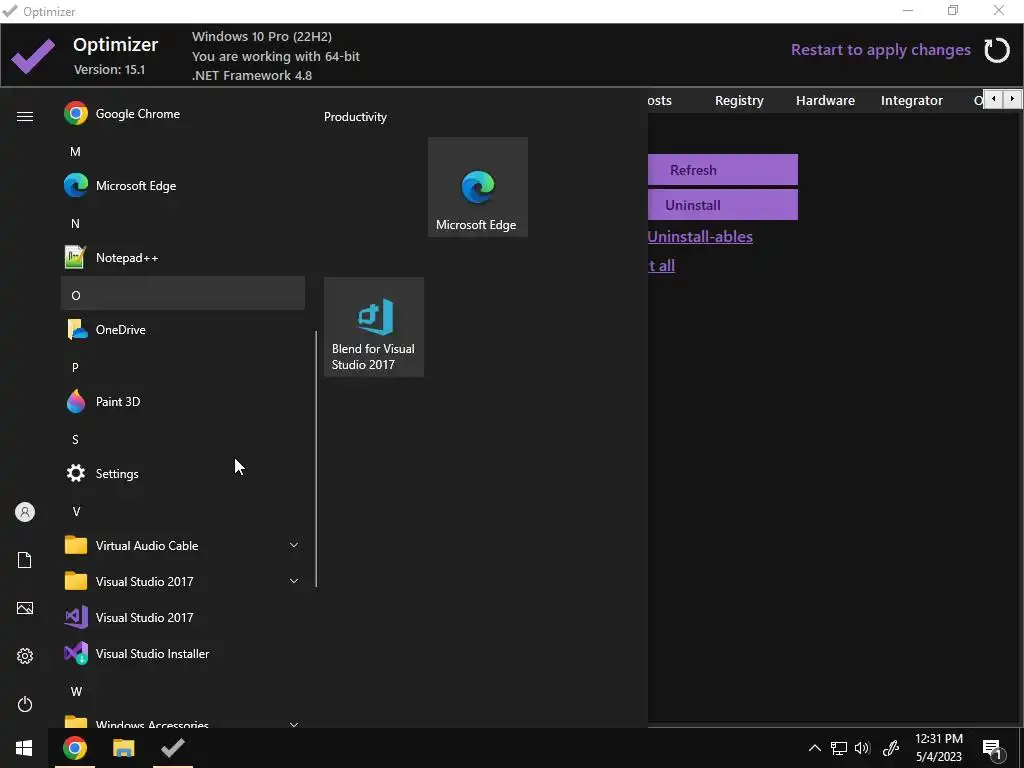
Task: Switch to the Hardware tab
Action: pyautogui.click(x=825, y=101)
